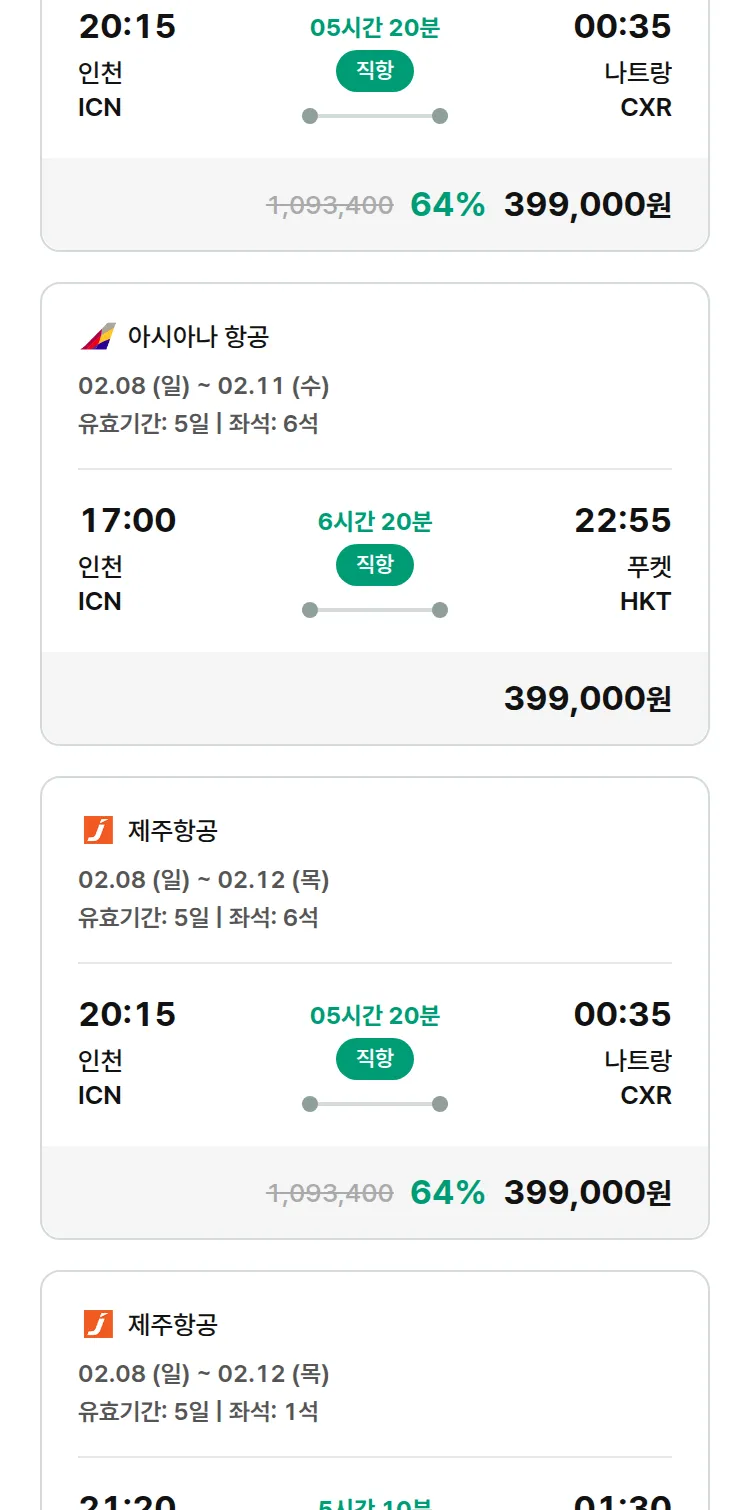Tap the 64% discount in the topmost card
Viewport: 750px width, 1510px height.
click(x=447, y=205)
